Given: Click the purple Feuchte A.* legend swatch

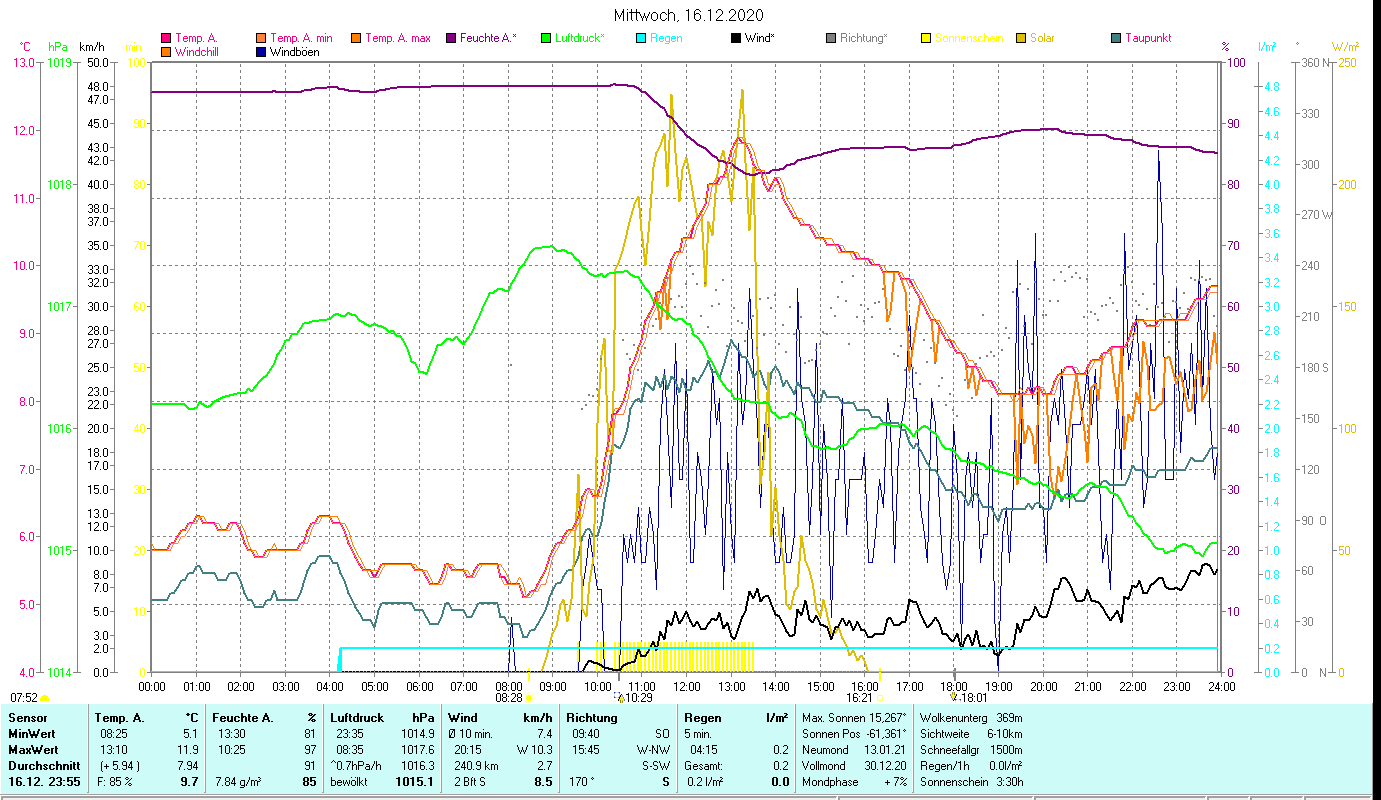Looking at the screenshot, I should click(451, 39).
